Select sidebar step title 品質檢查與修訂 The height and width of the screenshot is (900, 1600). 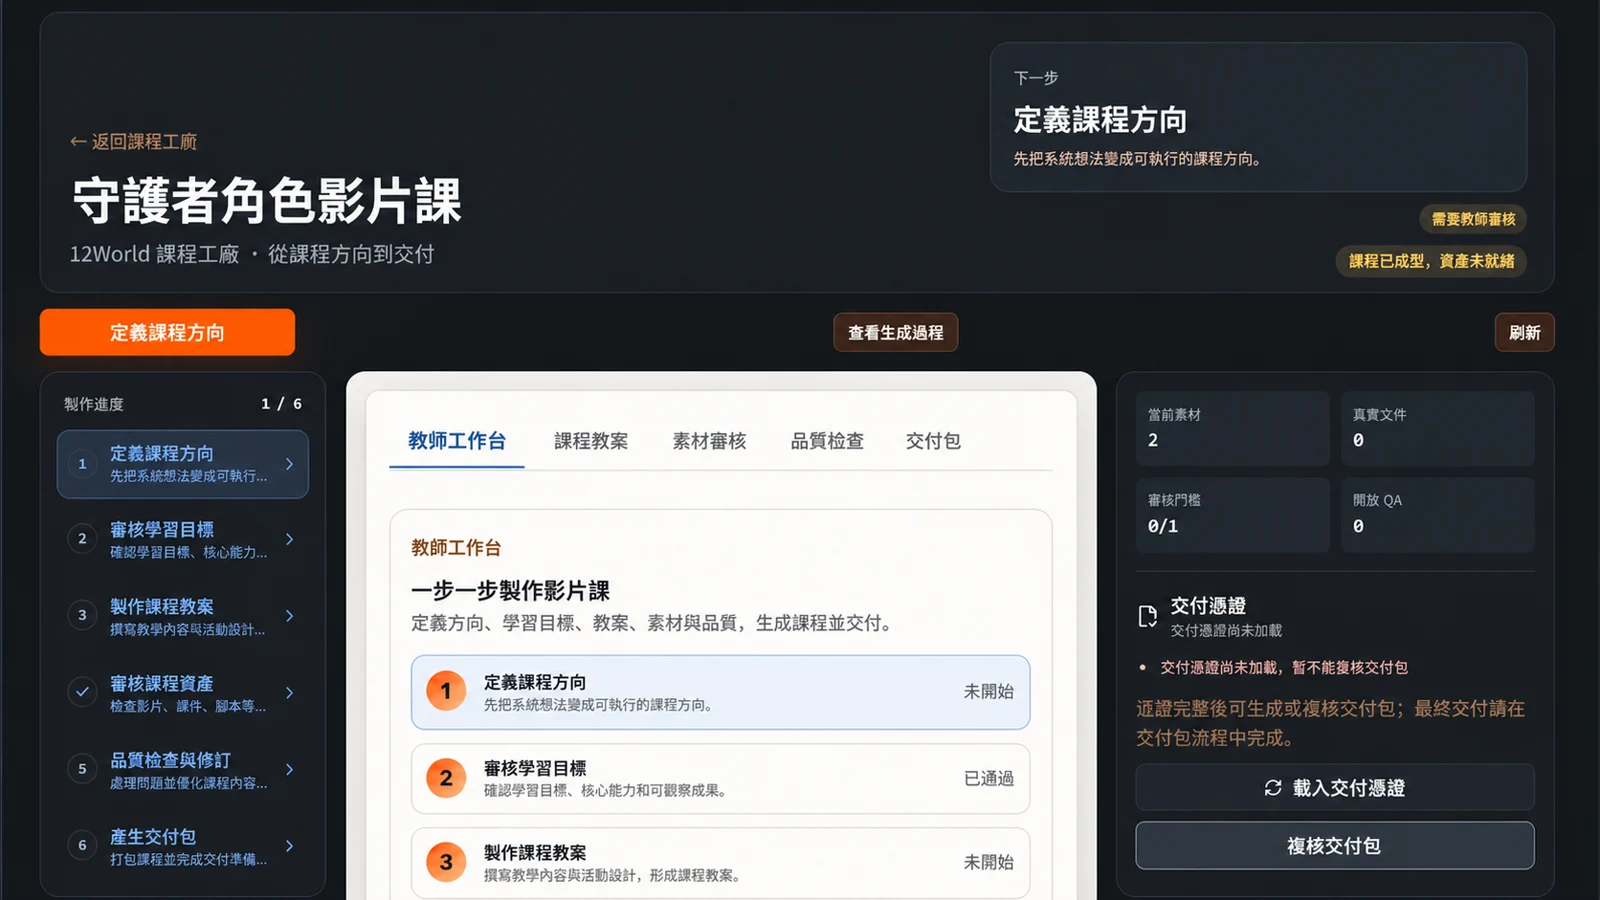tap(171, 760)
